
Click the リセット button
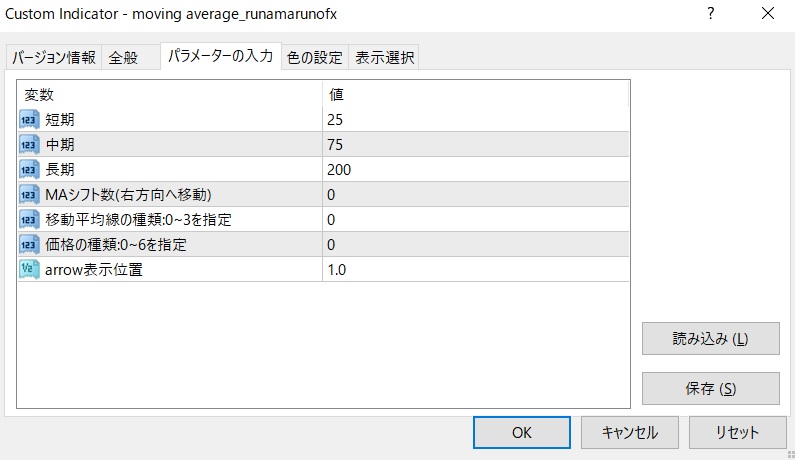click(737, 432)
